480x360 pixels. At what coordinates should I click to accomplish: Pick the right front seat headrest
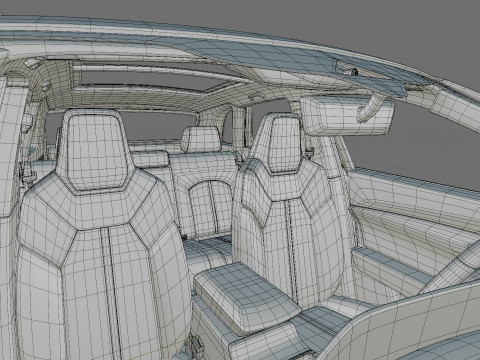[283, 144]
